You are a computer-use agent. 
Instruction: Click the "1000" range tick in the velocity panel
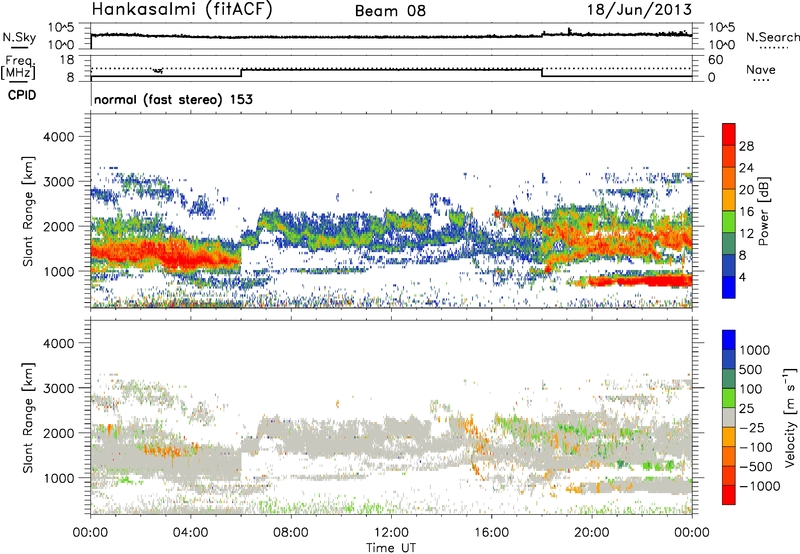[x=58, y=478]
